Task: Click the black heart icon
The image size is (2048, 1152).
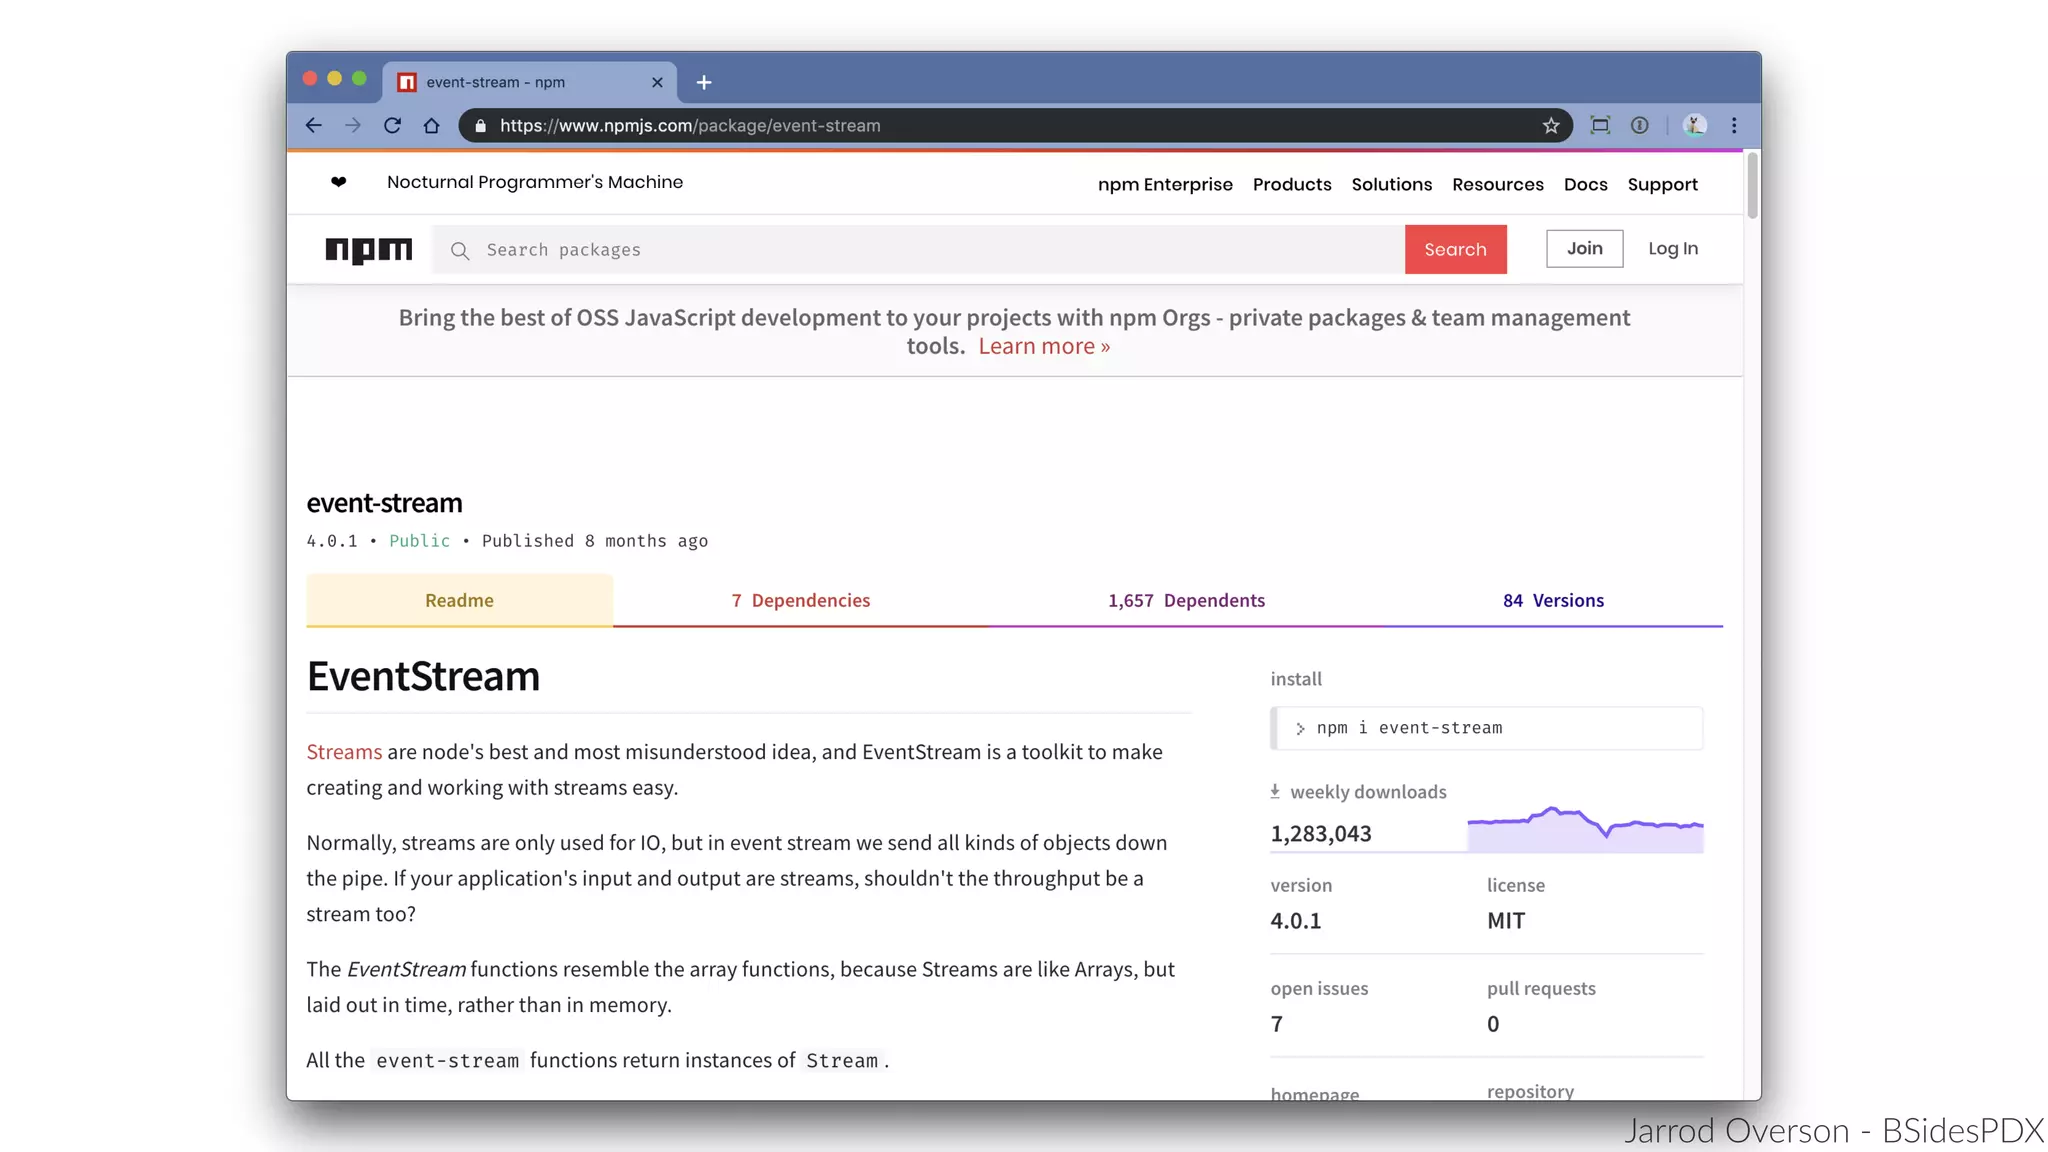Action: pos(339,182)
